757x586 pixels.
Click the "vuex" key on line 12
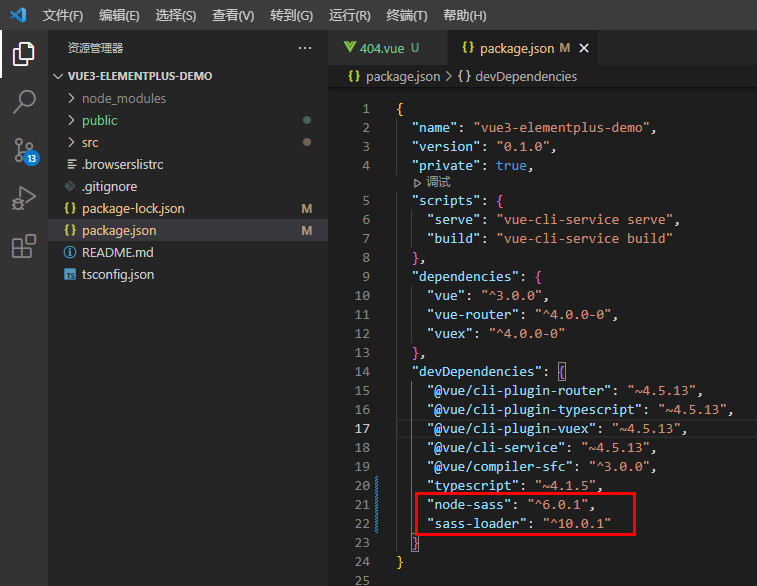[x=449, y=334]
